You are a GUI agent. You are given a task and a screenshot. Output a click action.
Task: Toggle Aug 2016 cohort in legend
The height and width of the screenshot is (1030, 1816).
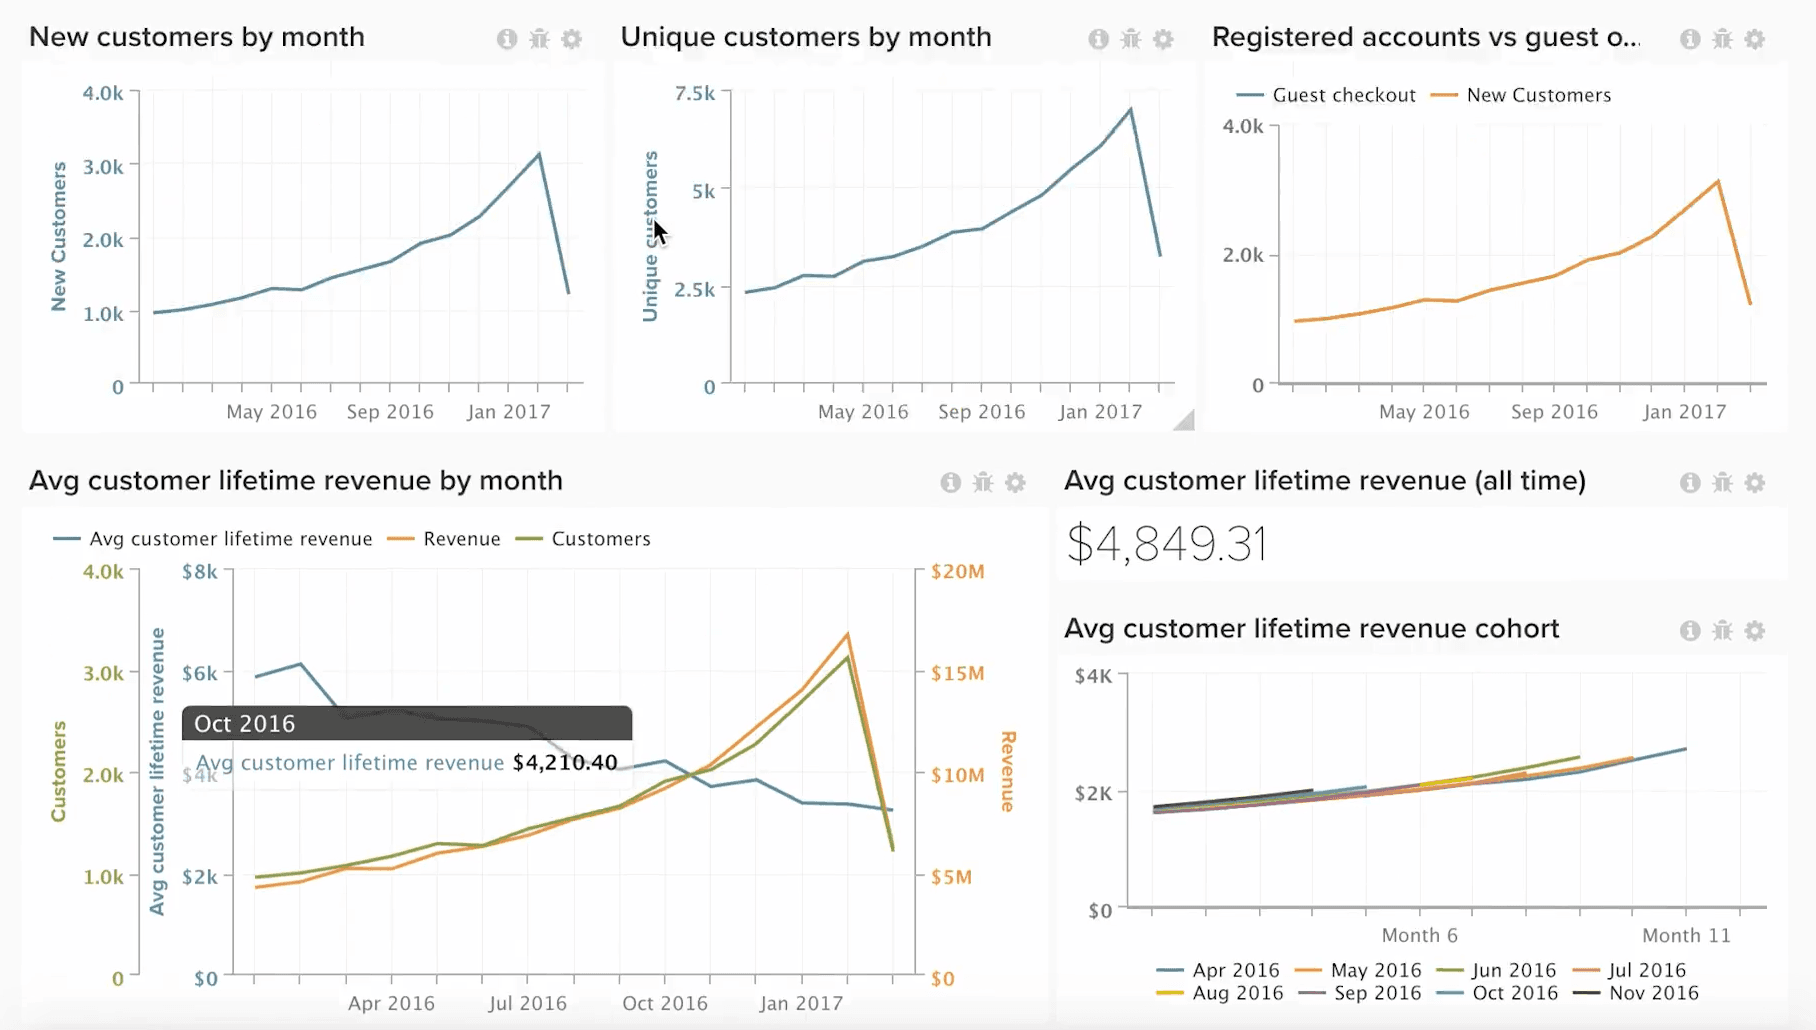click(1219, 993)
